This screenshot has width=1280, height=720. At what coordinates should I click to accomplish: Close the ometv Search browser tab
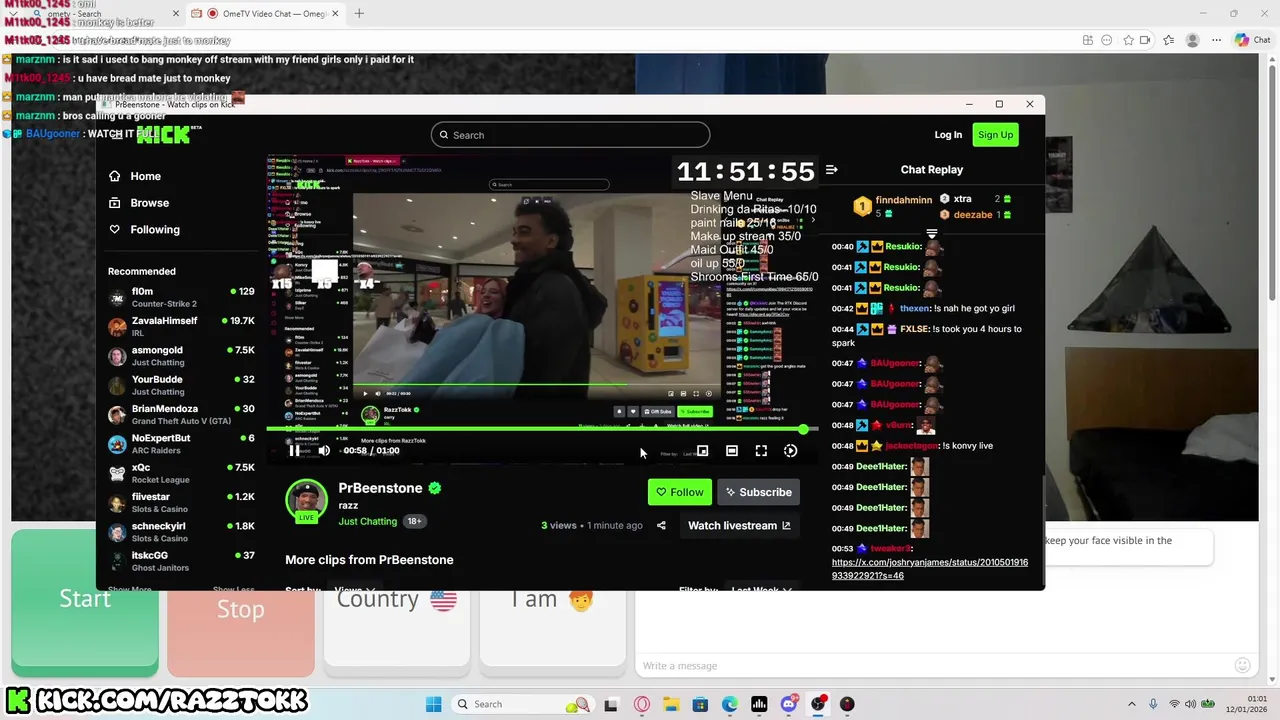pyautogui.click(x=176, y=13)
